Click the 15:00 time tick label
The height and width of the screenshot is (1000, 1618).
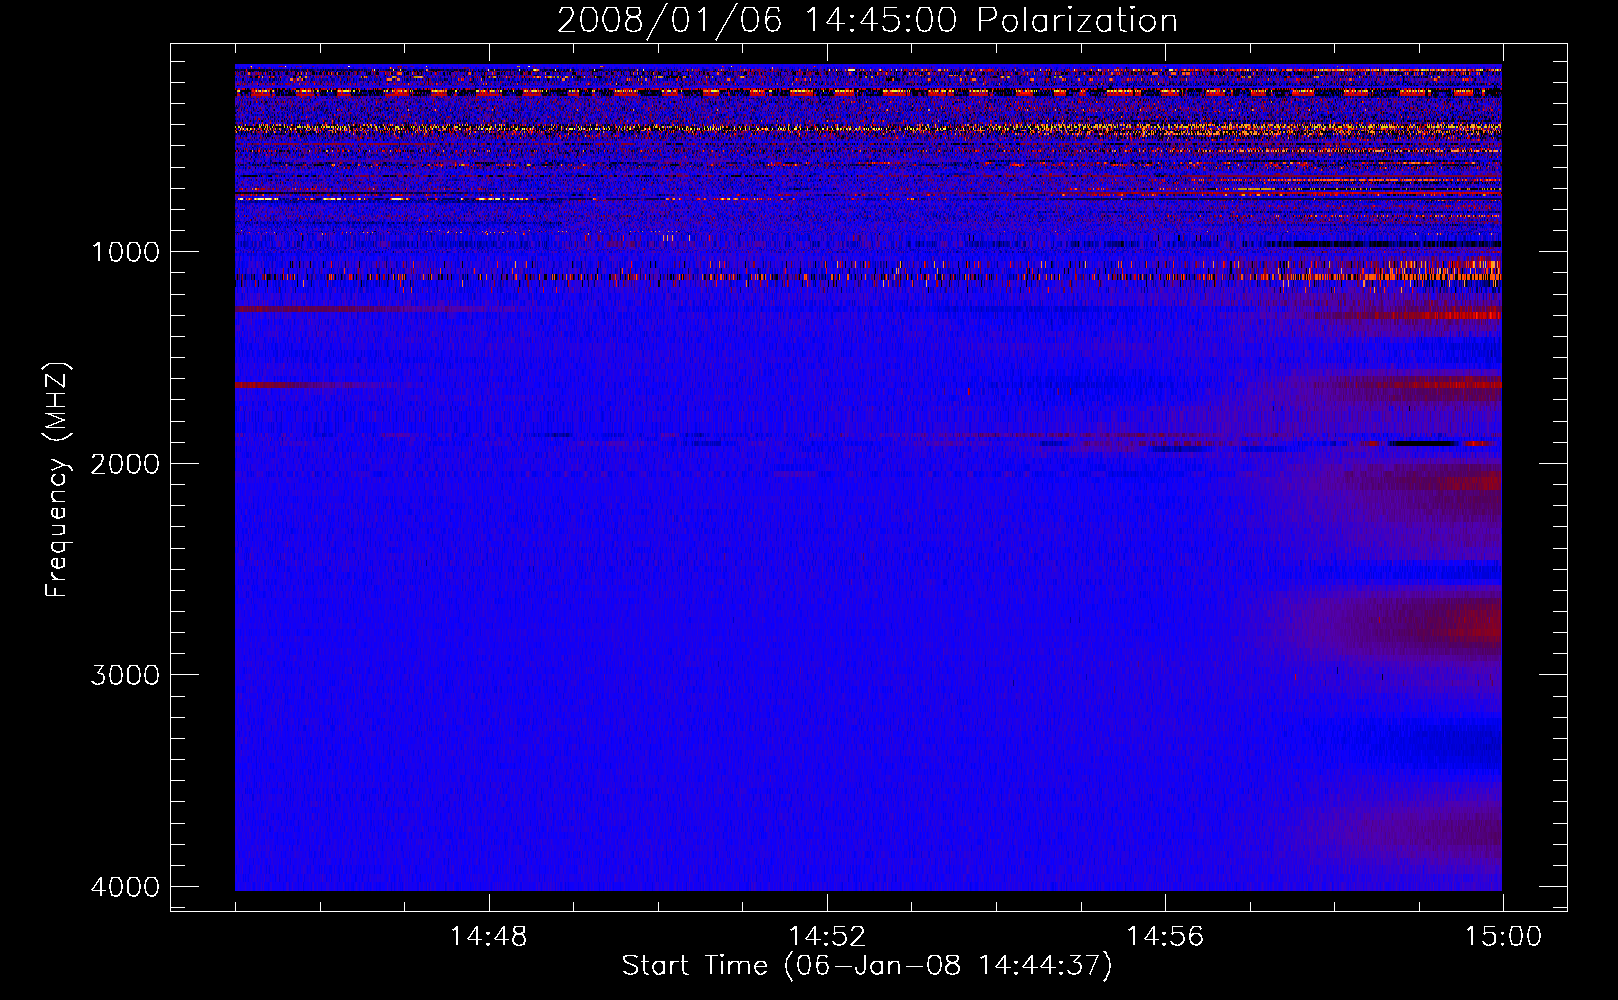pyautogui.click(x=1503, y=937)
